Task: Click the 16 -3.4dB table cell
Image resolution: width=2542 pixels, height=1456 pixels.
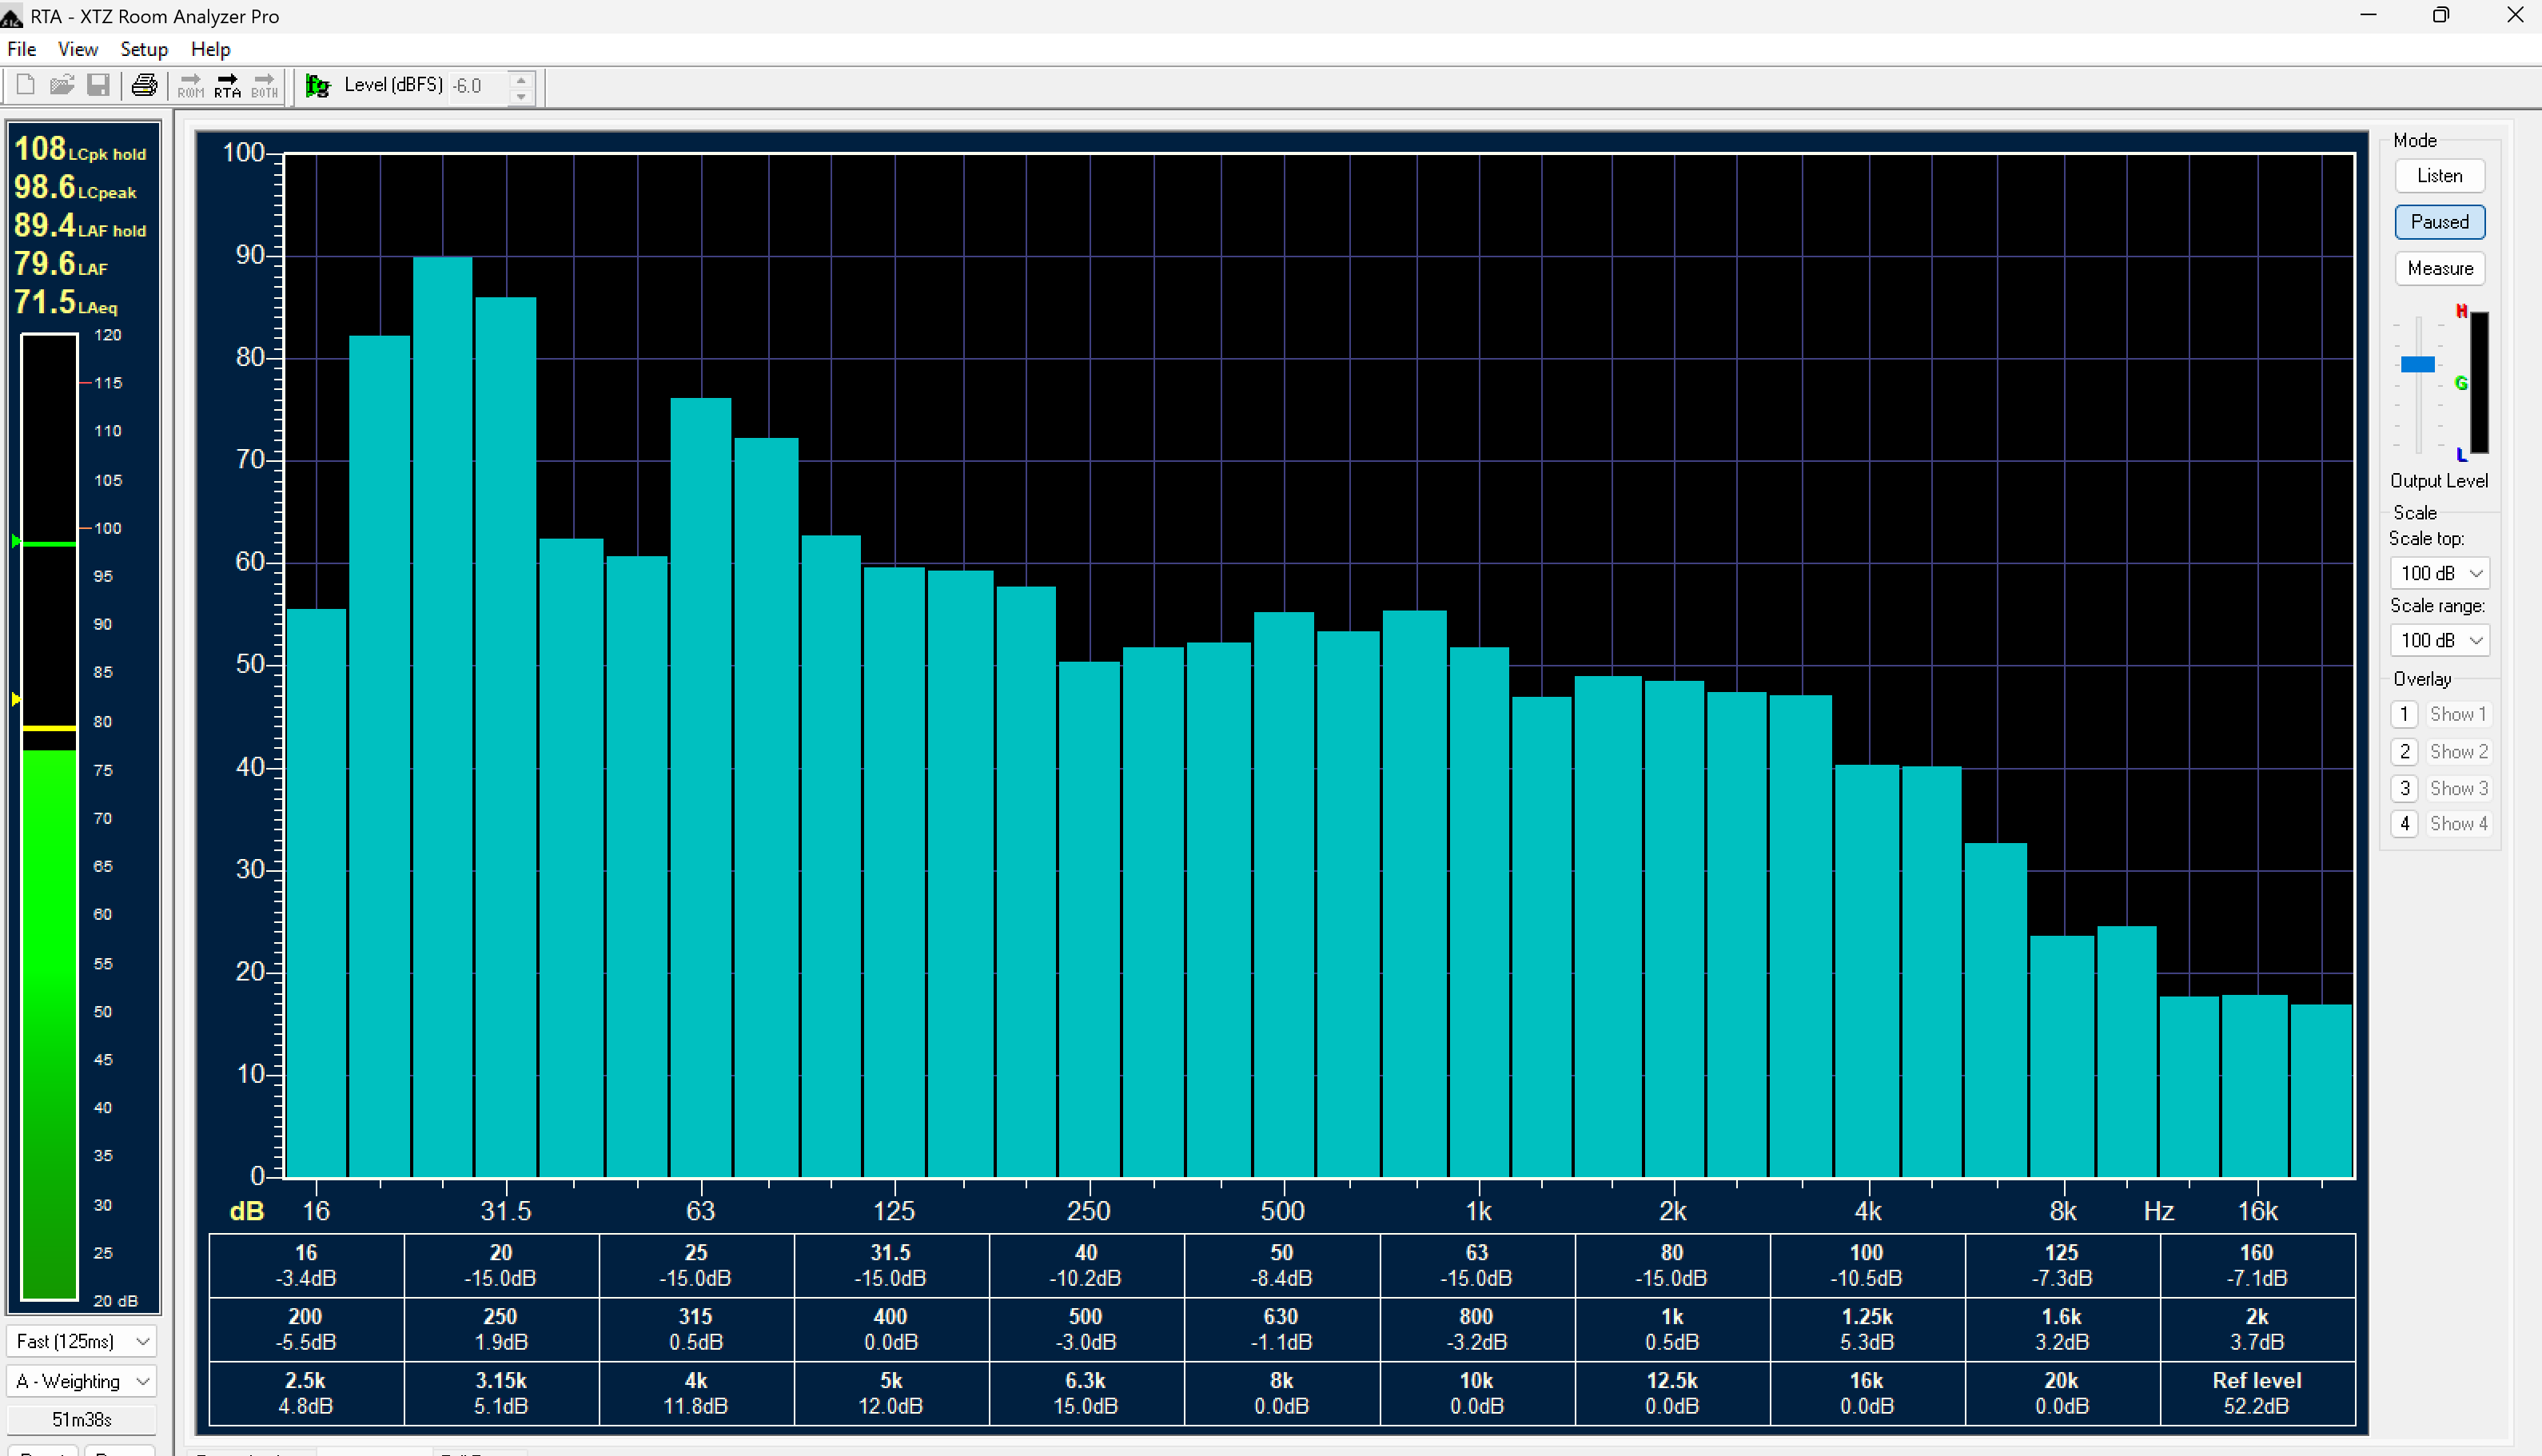Action: tap(306, 1265)
